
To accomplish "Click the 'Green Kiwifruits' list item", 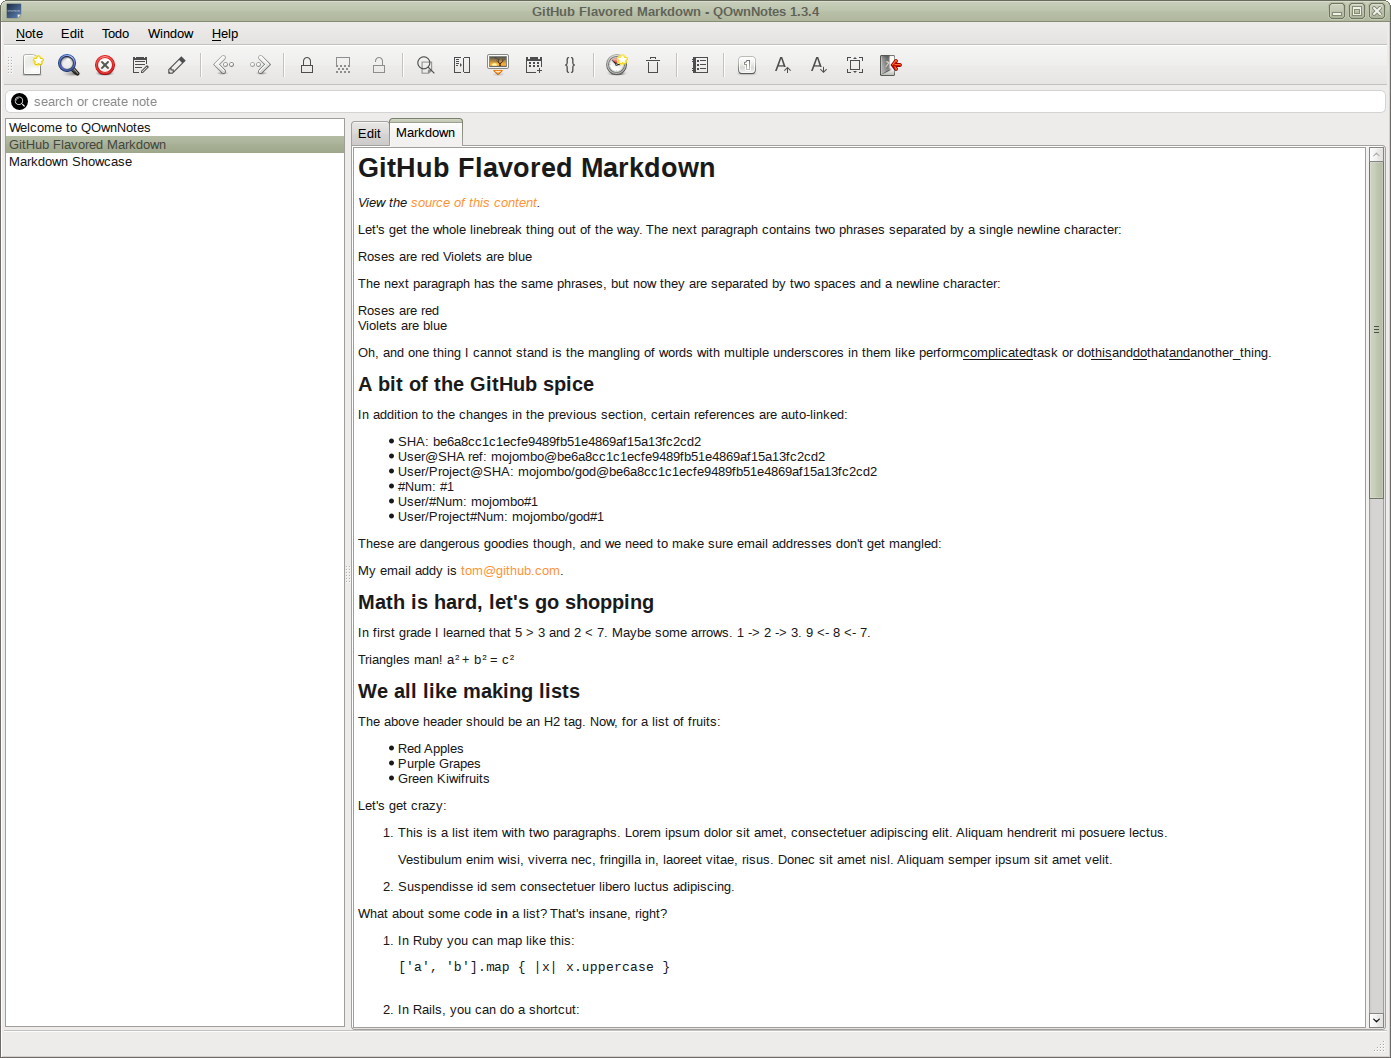I will click(444, 779).
